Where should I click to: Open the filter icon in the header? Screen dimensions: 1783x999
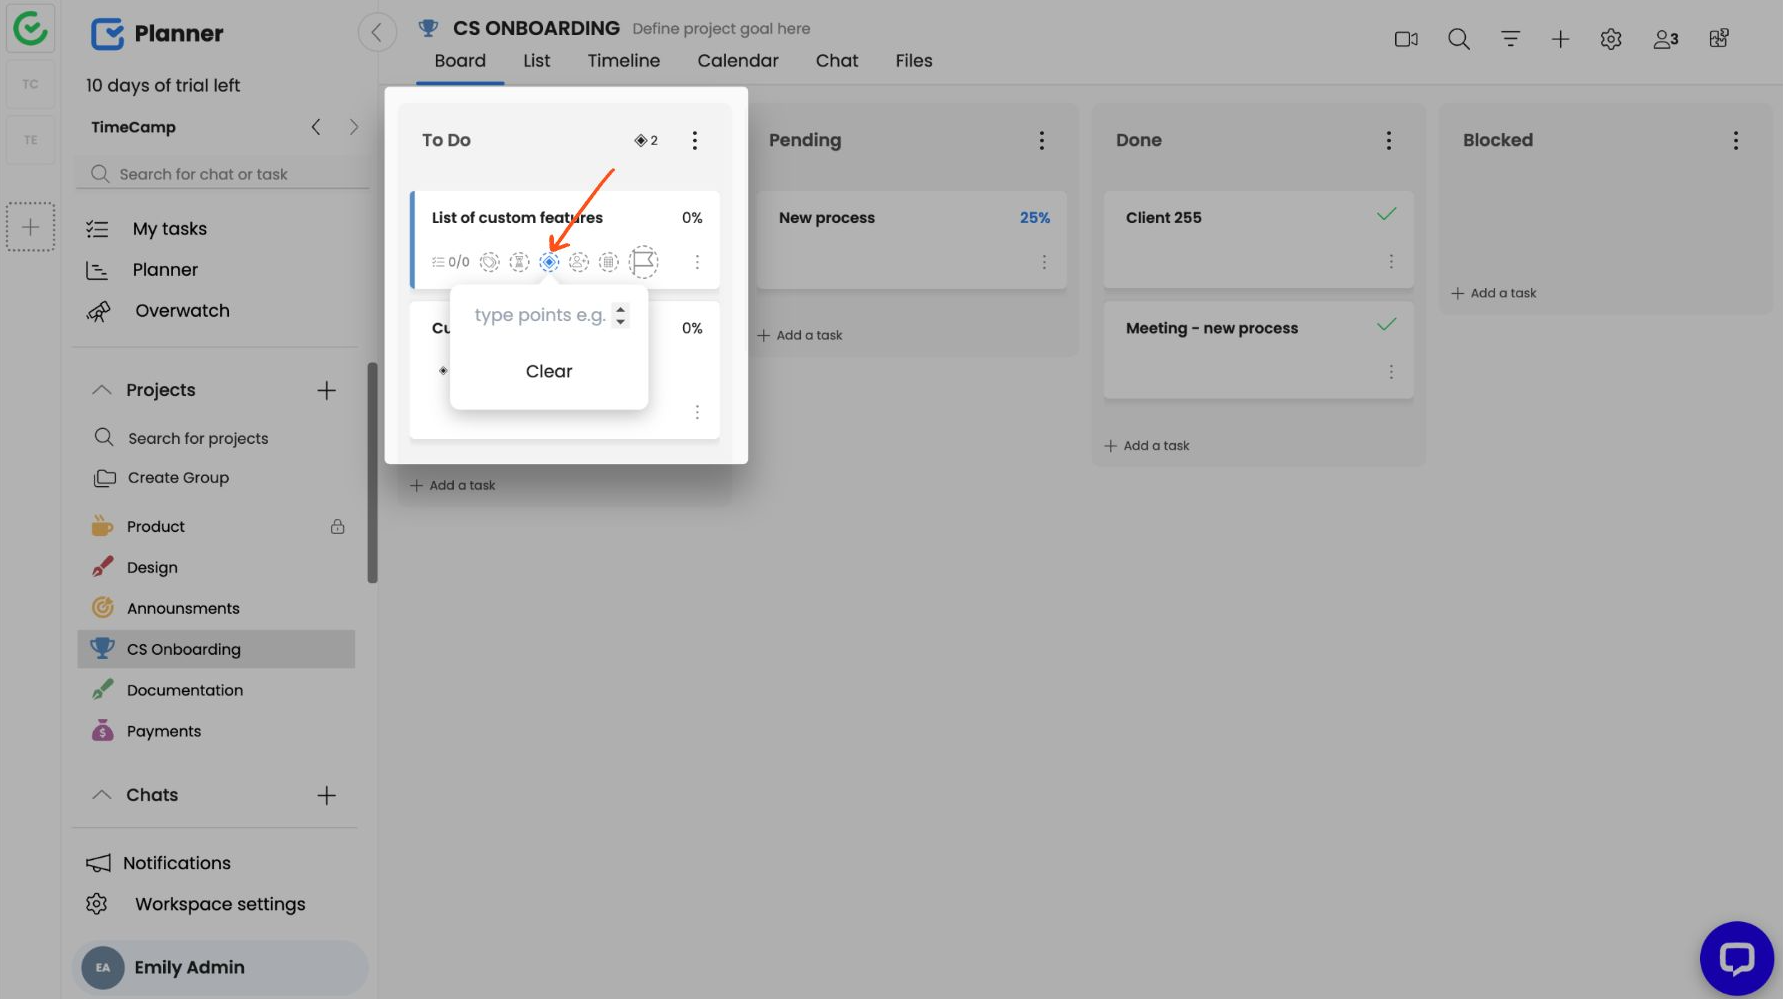[1510, 39]
